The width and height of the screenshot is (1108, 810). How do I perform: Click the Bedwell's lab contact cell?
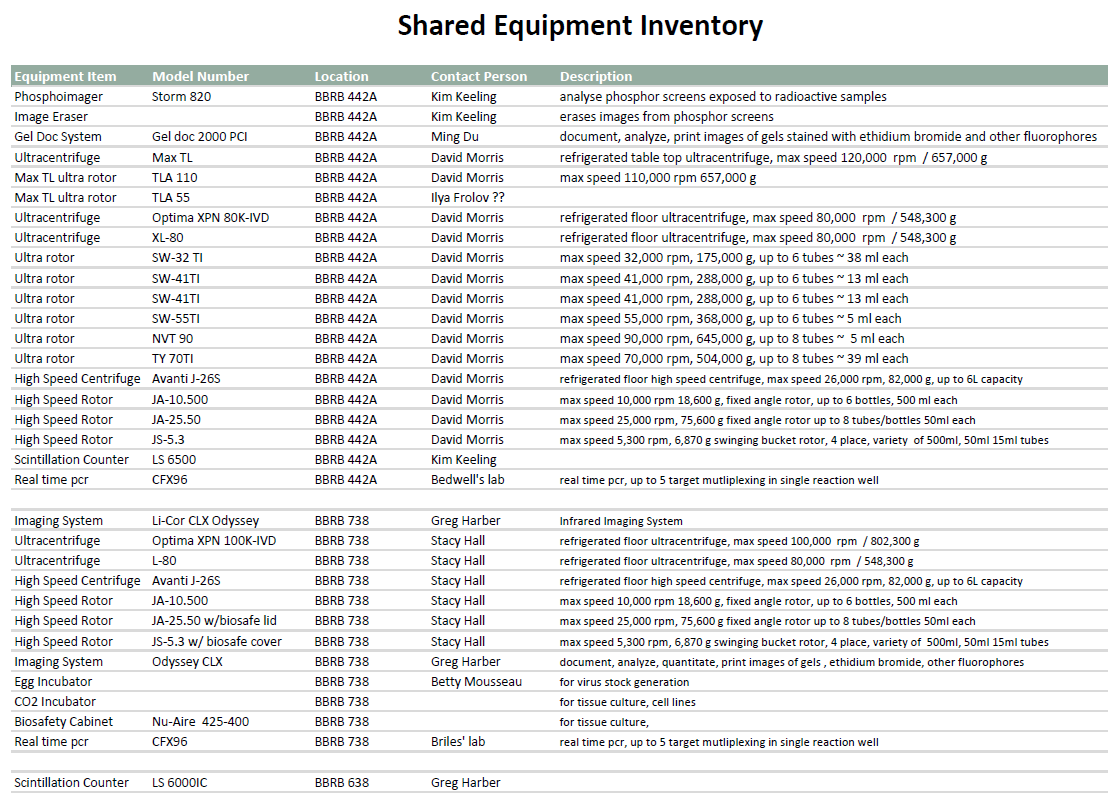pyautogui.click(x=467, y=480)
